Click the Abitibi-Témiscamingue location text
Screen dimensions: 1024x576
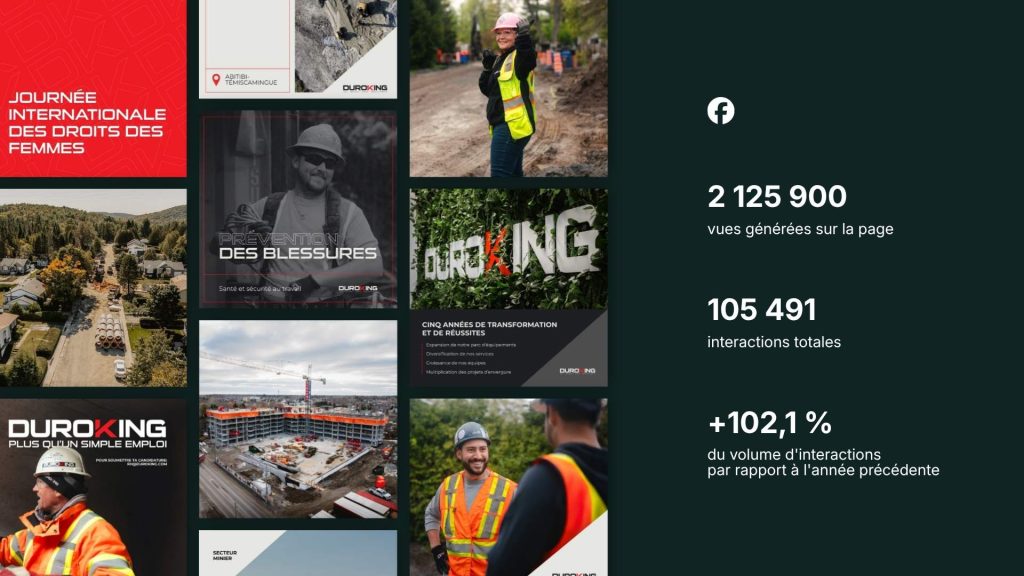point(251,80)
